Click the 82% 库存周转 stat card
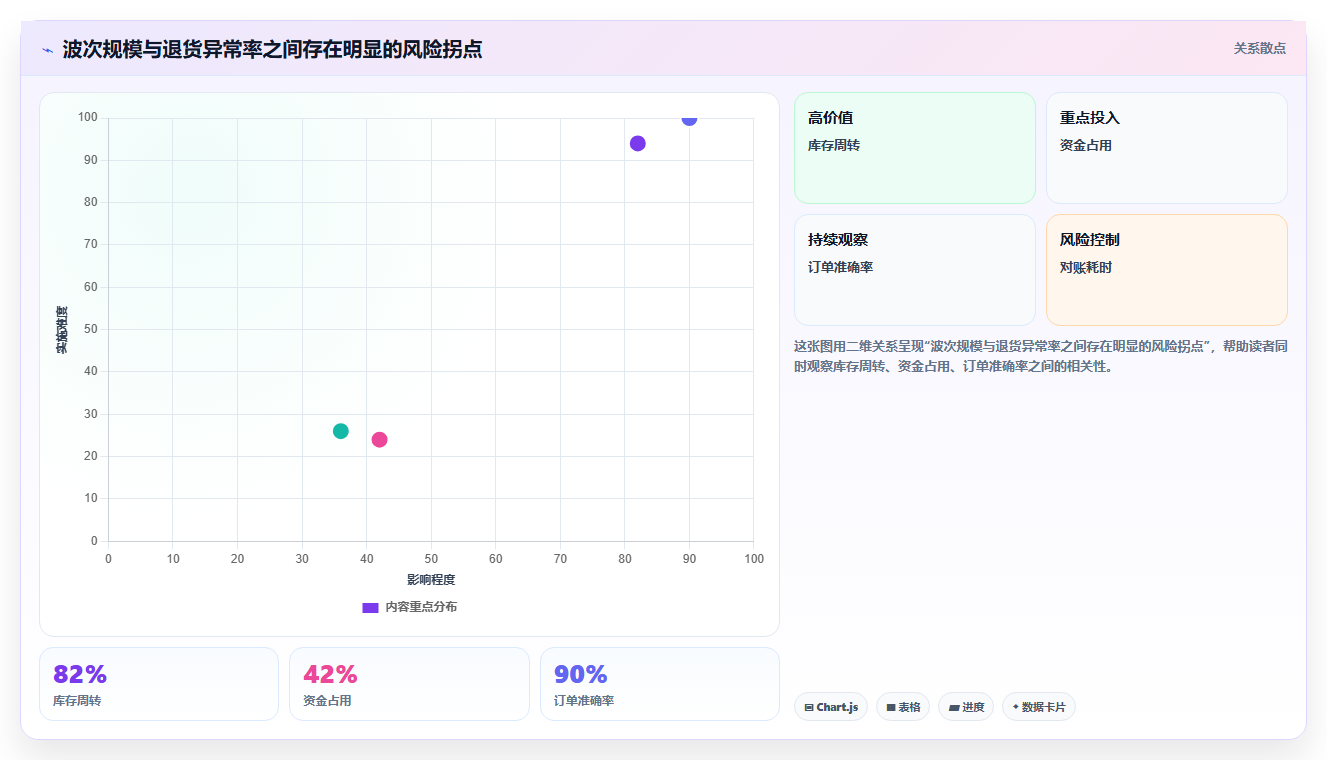Viewport: 1327px width, 760px height. [159, 684]
